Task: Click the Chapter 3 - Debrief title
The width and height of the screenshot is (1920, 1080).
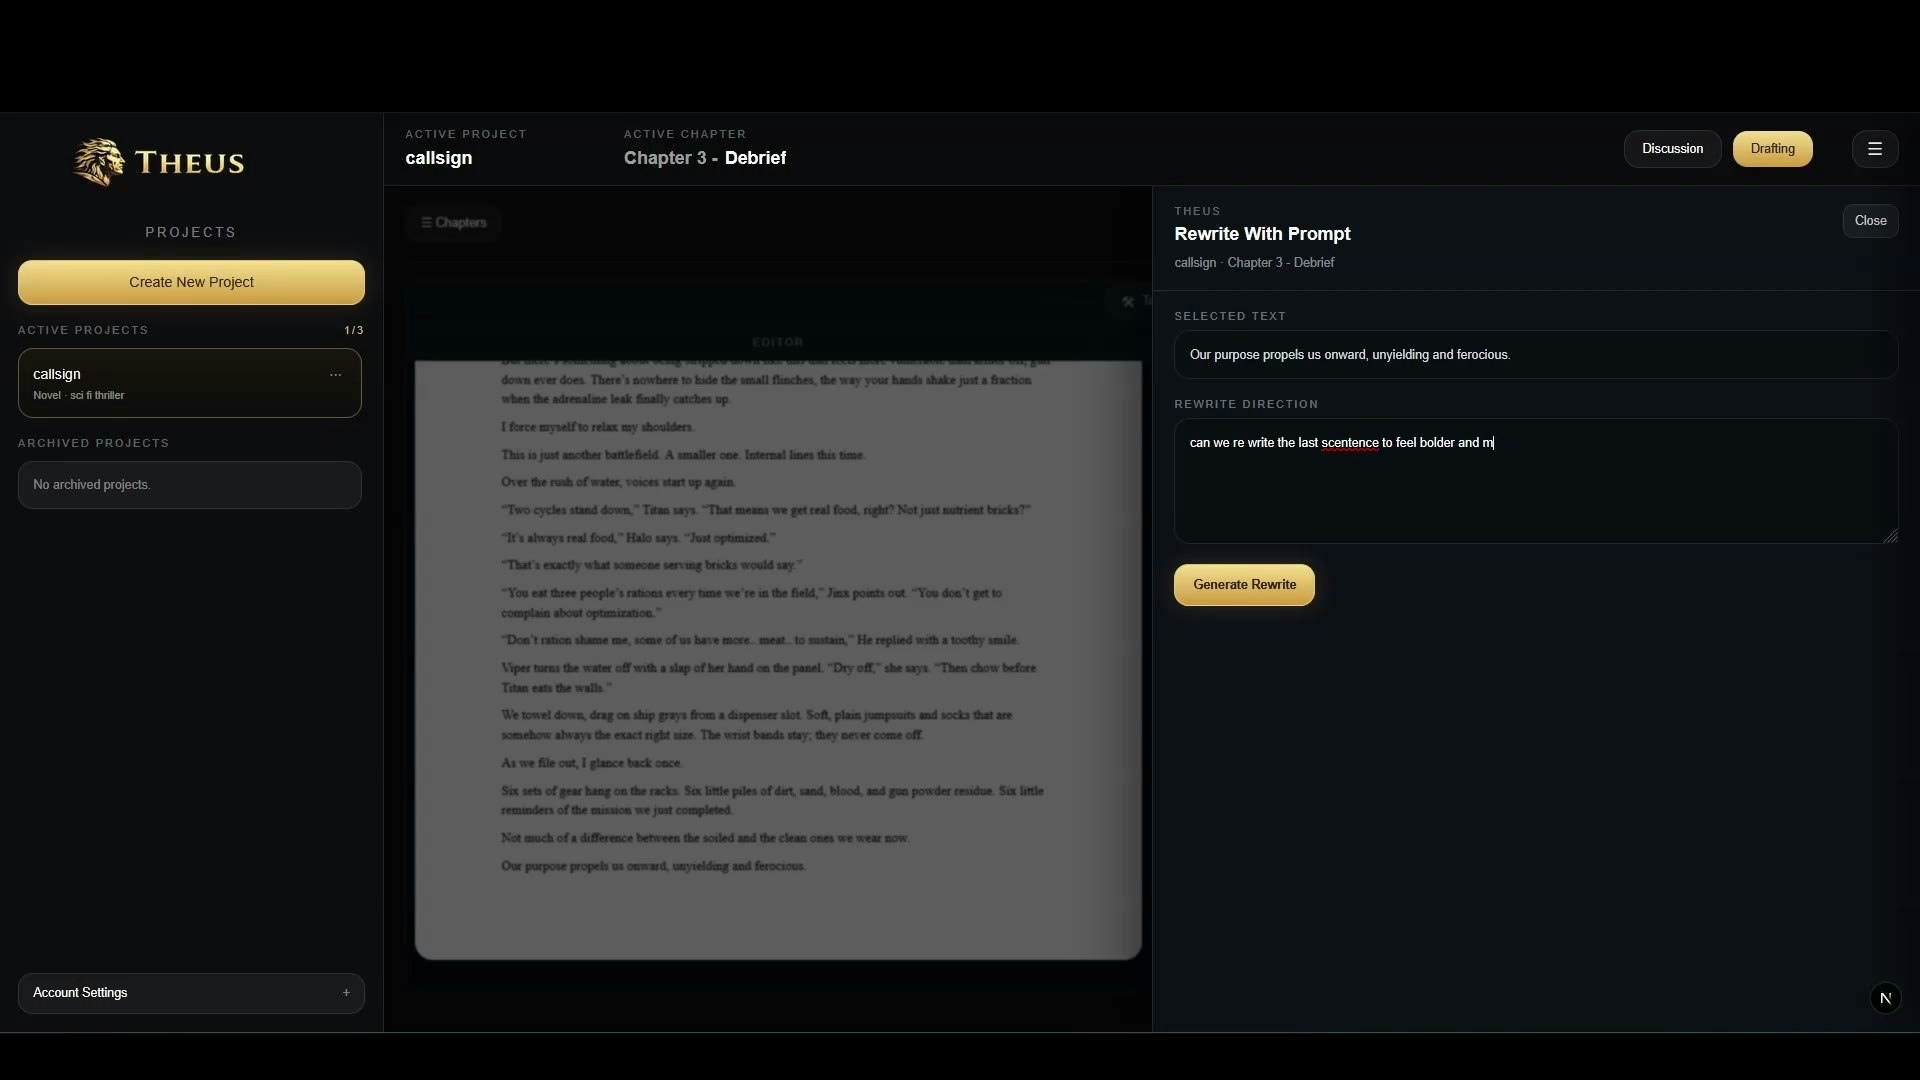Action: point(704,158)
